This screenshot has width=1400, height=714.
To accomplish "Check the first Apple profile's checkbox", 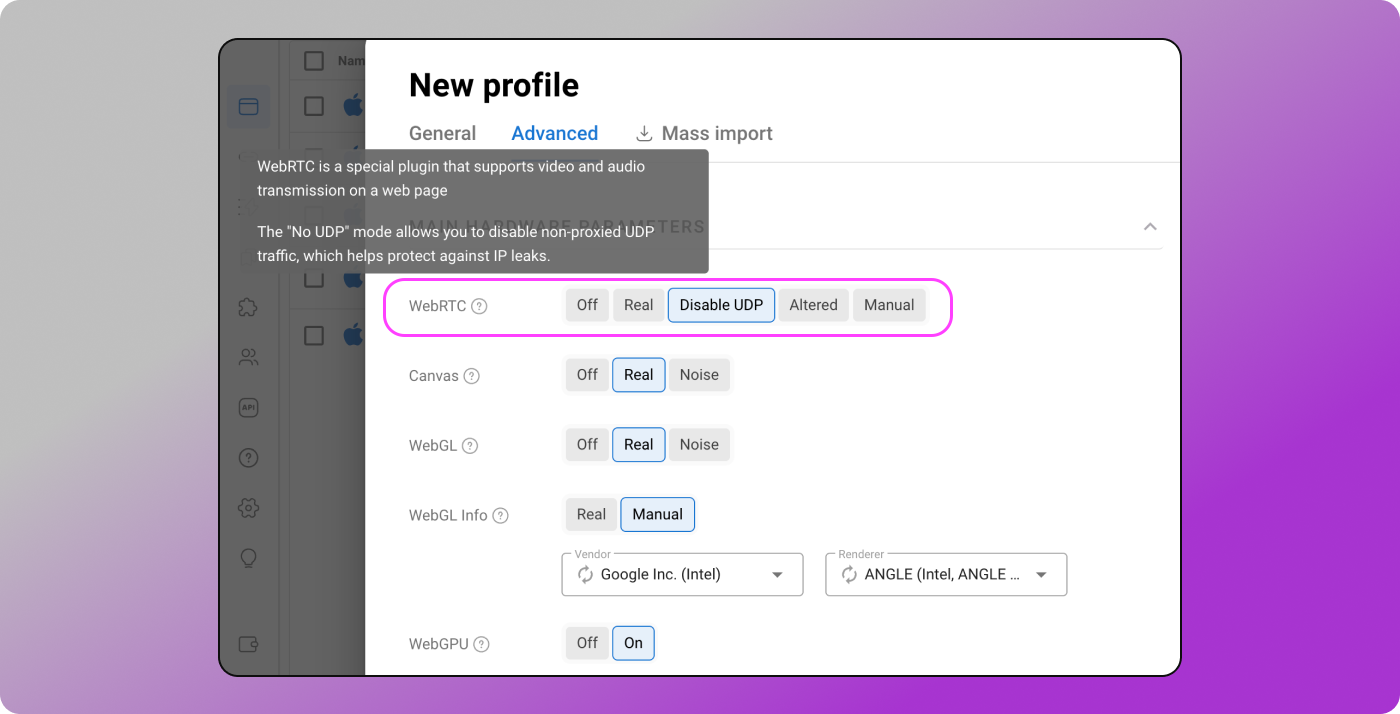I will pyautogui.click(x=313, y=105).
